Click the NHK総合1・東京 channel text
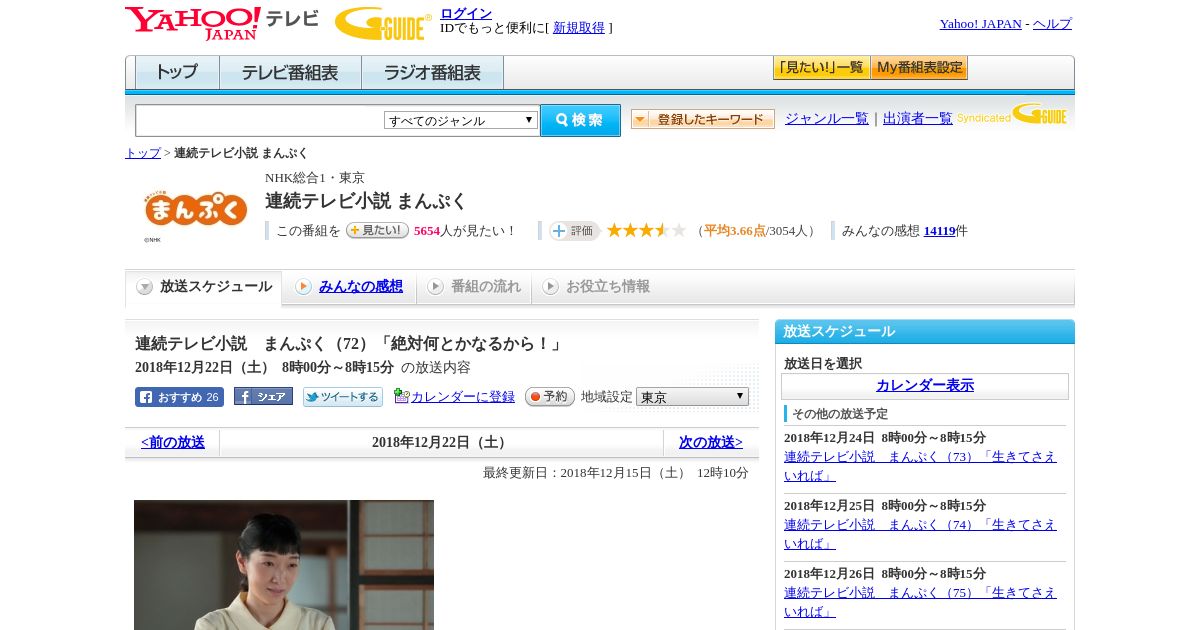The width and height of the screenshot is (1200, 630). pyautogui.click(x=315, y=178)
